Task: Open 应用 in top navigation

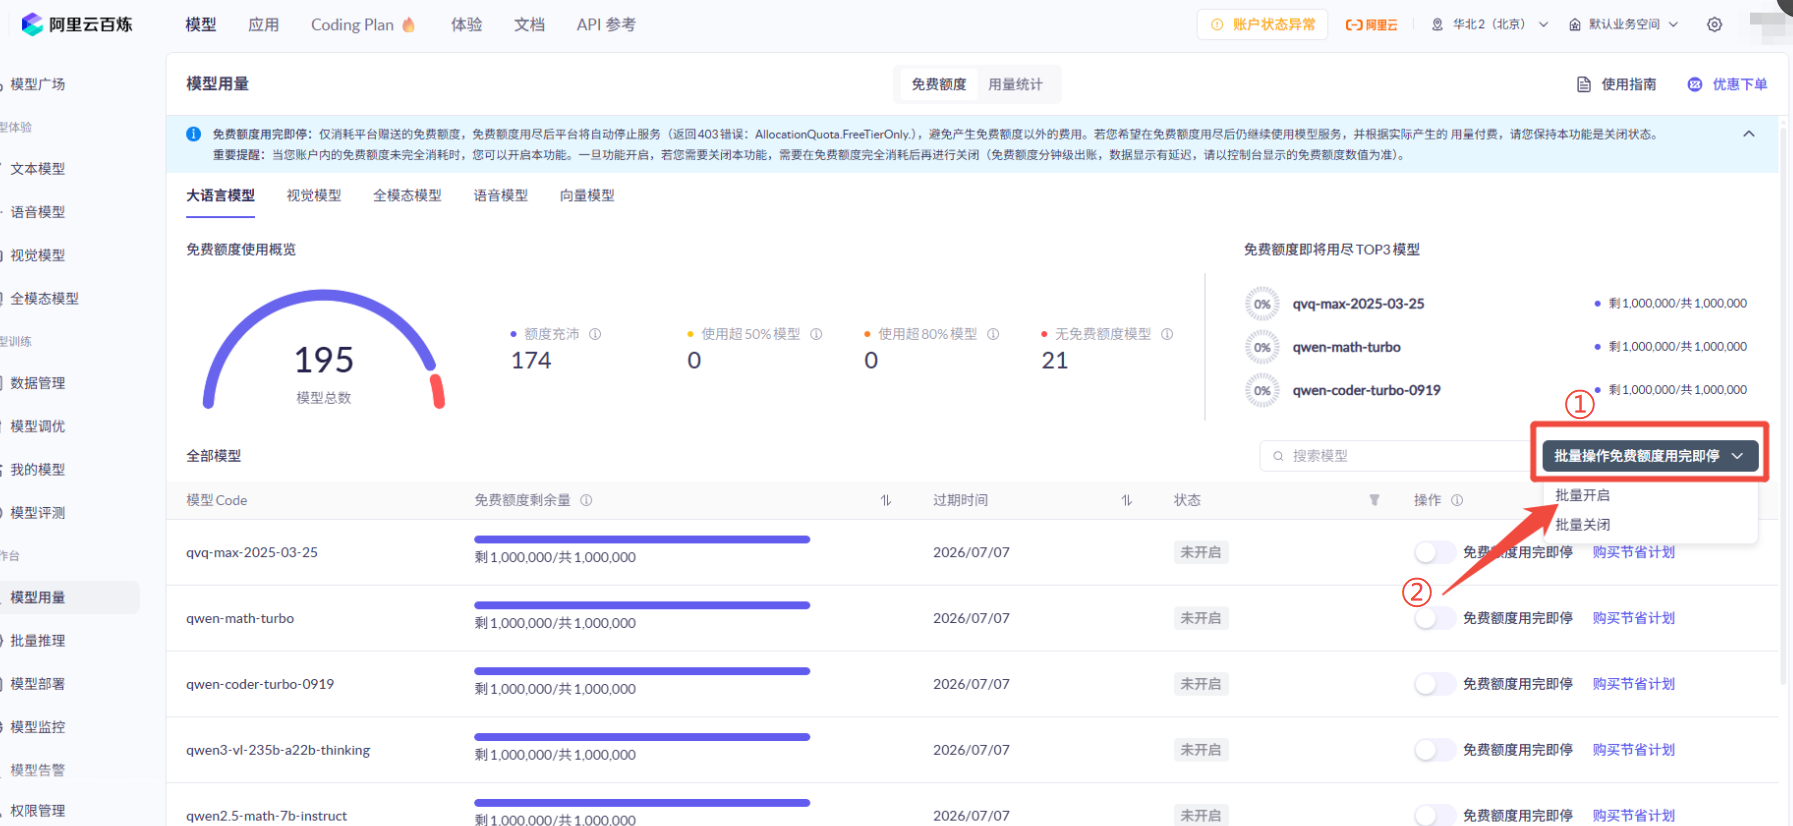Action: [x=264, y=24]
